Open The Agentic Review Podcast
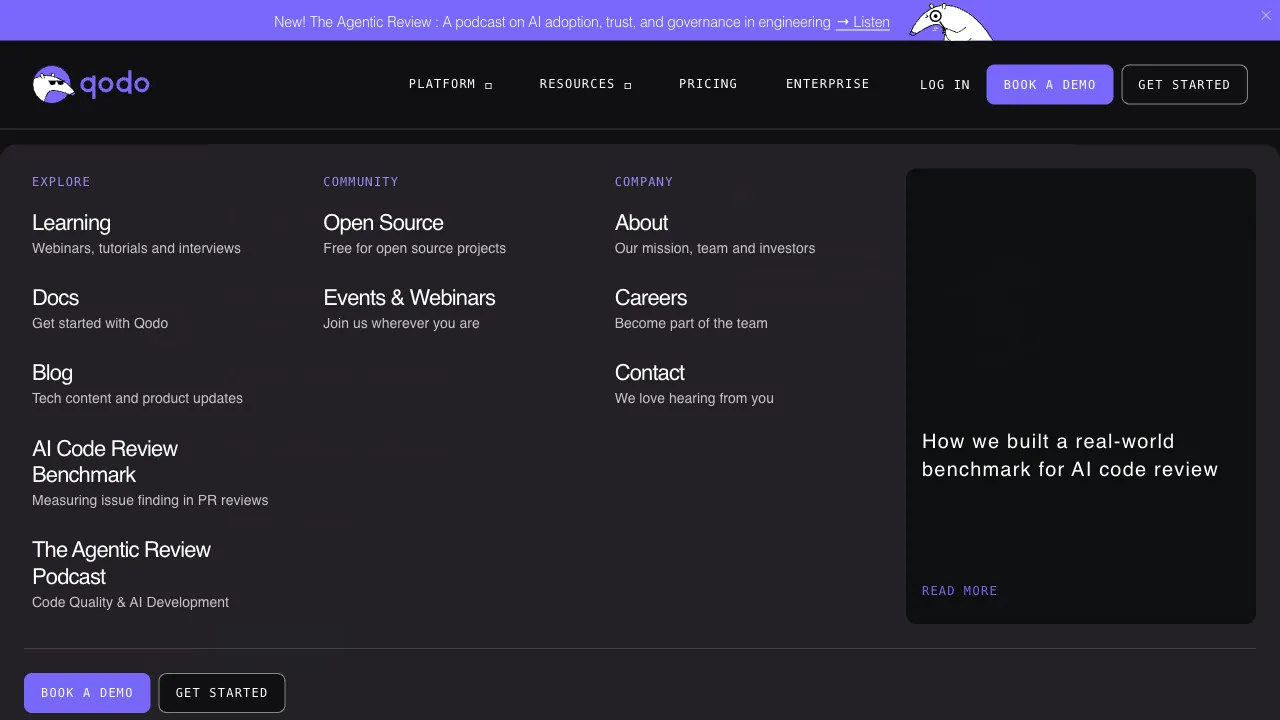Image resolution: width=1280 pixels, height=720 pixels. click(121, 563)
